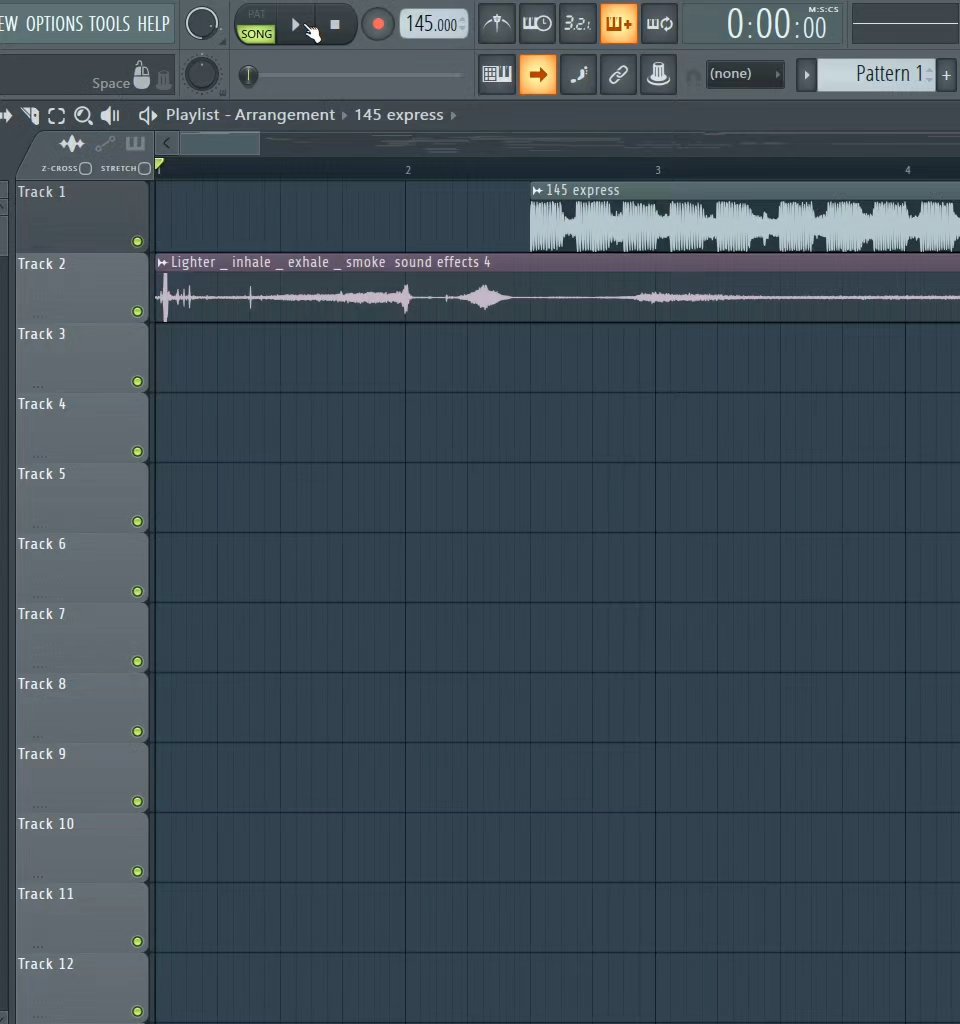Click bar 3 marker on the timeline ruler
This screenshot has height=1024, width=960.
pyautogui.click(x=658, y=170)
